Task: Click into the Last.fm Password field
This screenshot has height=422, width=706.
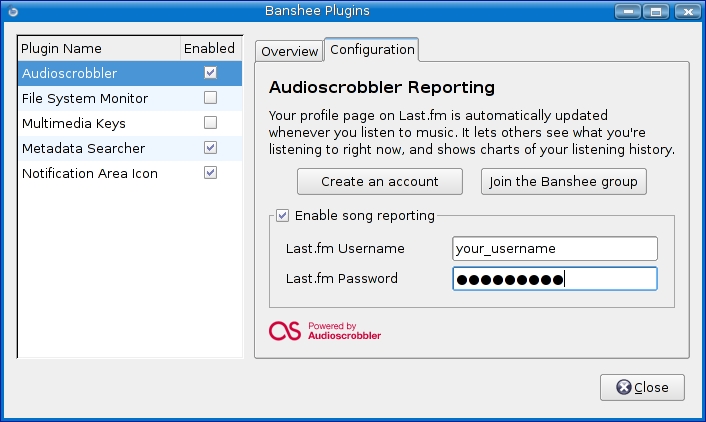Action: tap(554, 278)
